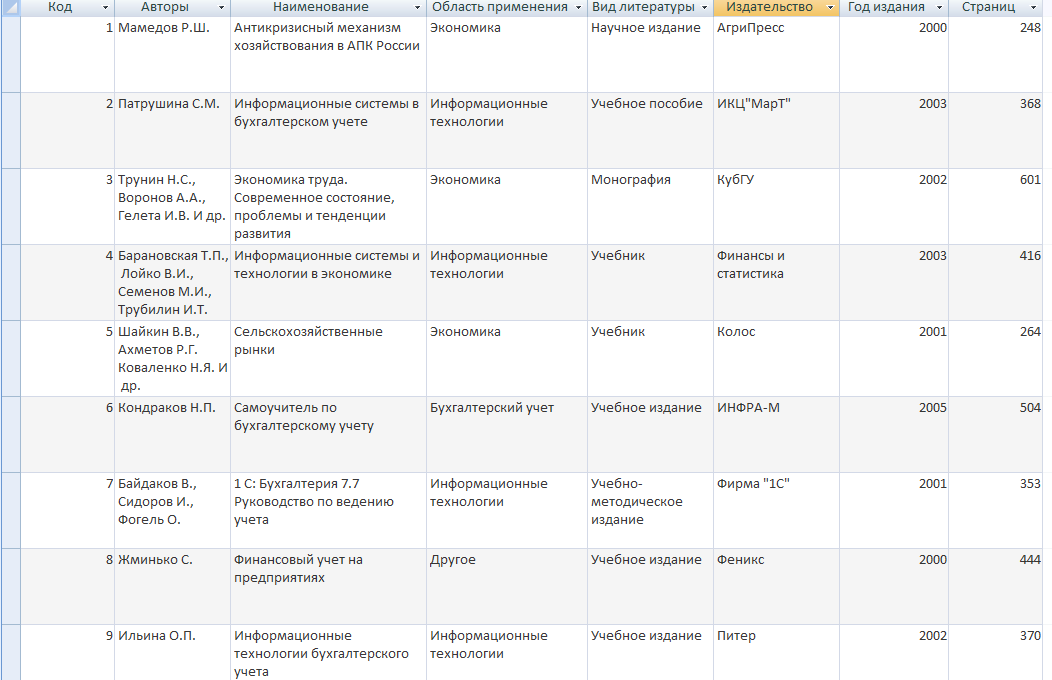
Task: Click the publisher cell Фирма "1С"
Action: 776,510
